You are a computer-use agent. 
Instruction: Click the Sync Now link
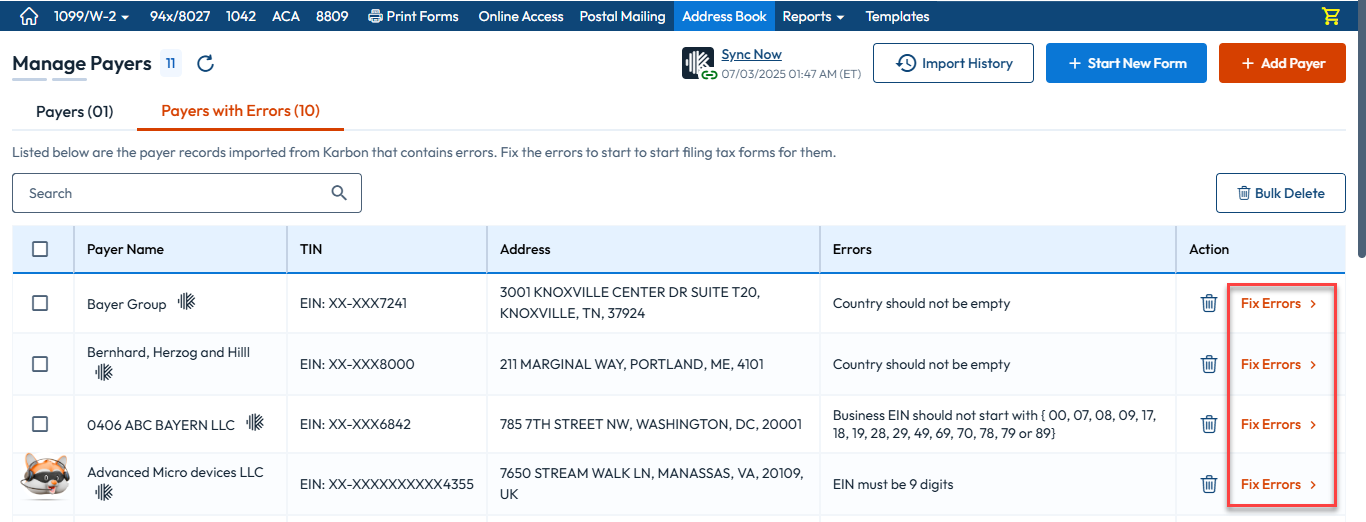751,54
